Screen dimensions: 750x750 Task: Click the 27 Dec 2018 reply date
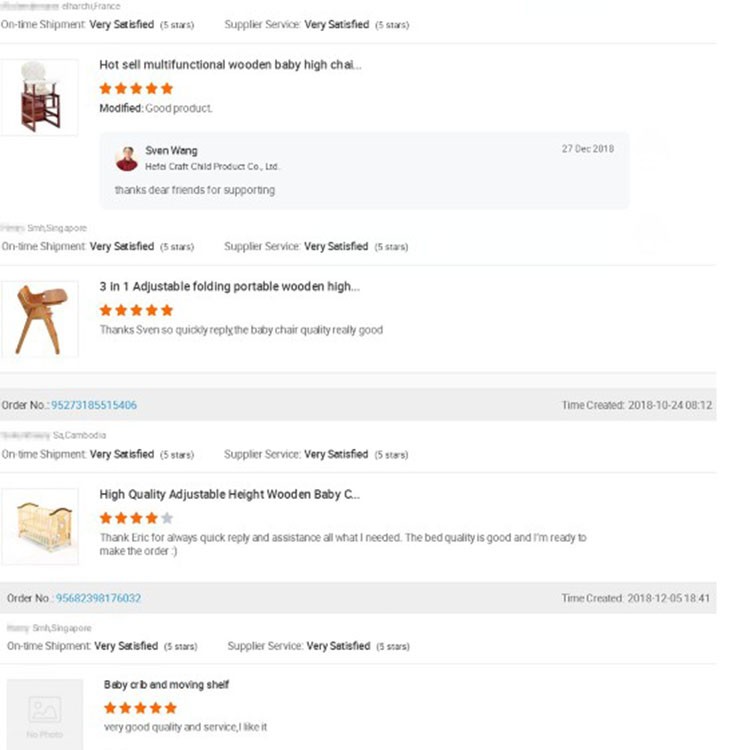coord(588,149)
